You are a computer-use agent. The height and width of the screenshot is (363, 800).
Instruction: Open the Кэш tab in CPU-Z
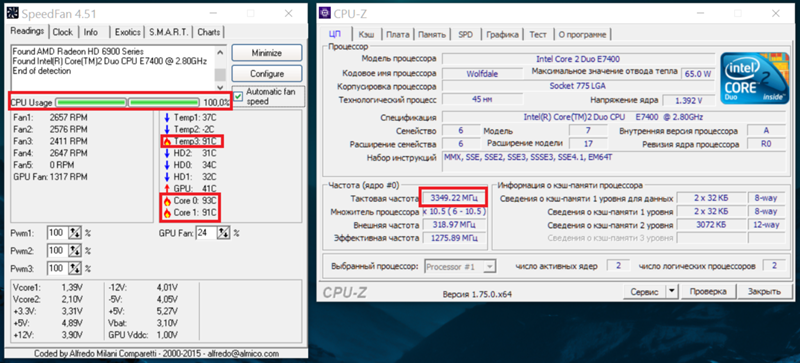click(x=366, y=35)
